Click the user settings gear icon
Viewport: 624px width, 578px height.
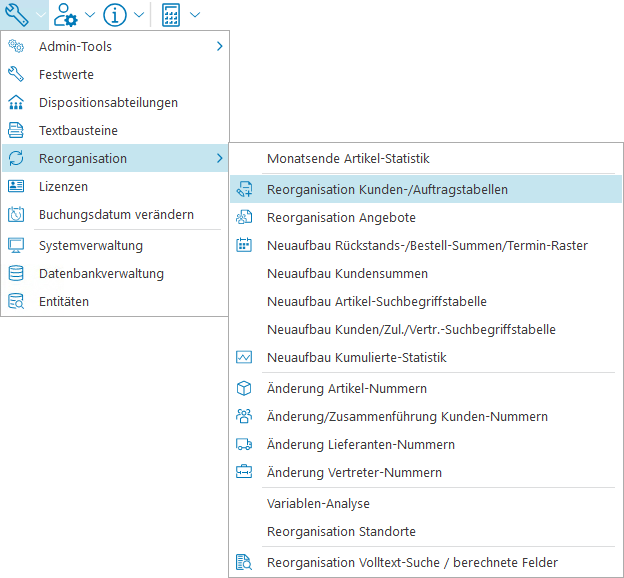point(66,15)
